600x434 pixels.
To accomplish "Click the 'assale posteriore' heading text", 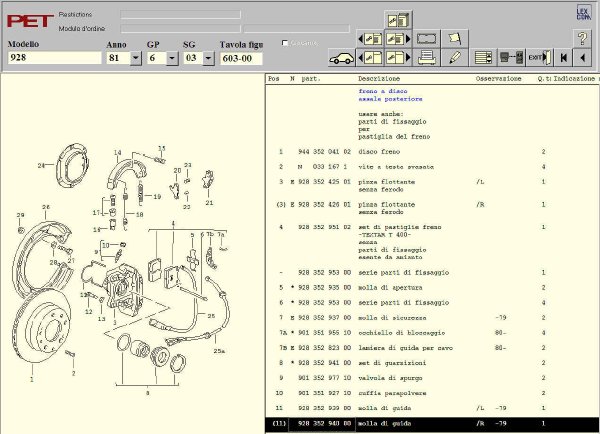I will [390, 99].
